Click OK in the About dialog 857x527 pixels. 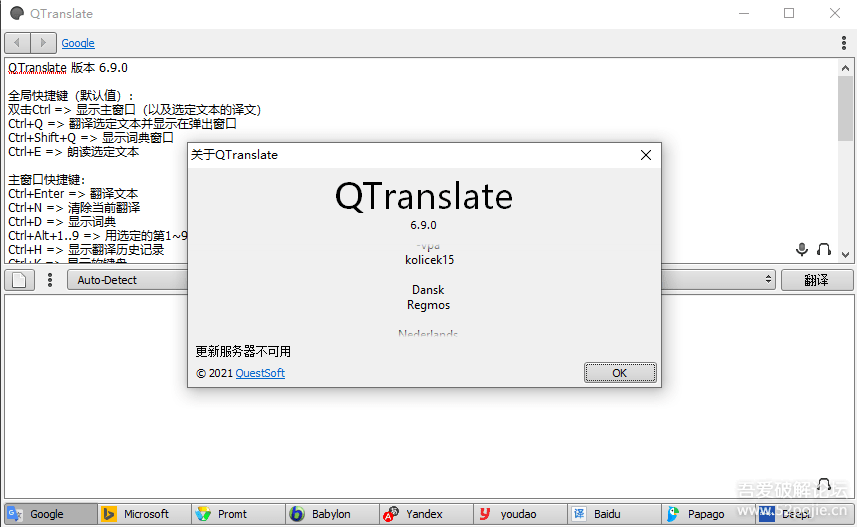point(620,373)
